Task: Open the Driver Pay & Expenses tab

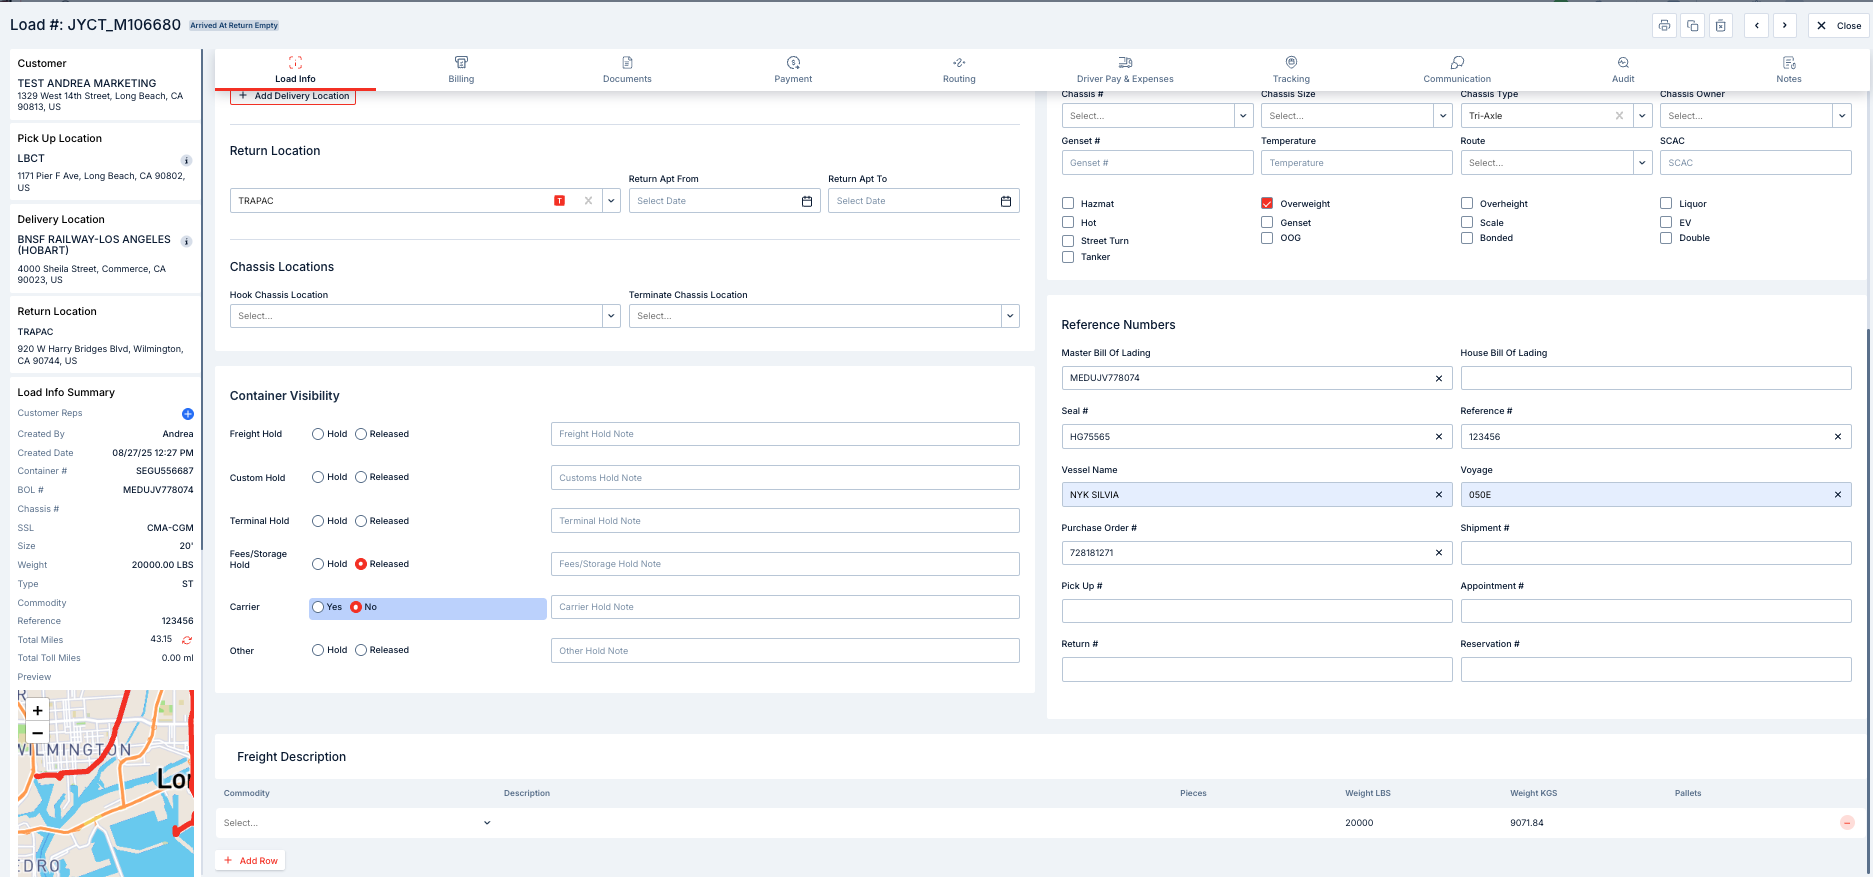Action: point(1125,69)
